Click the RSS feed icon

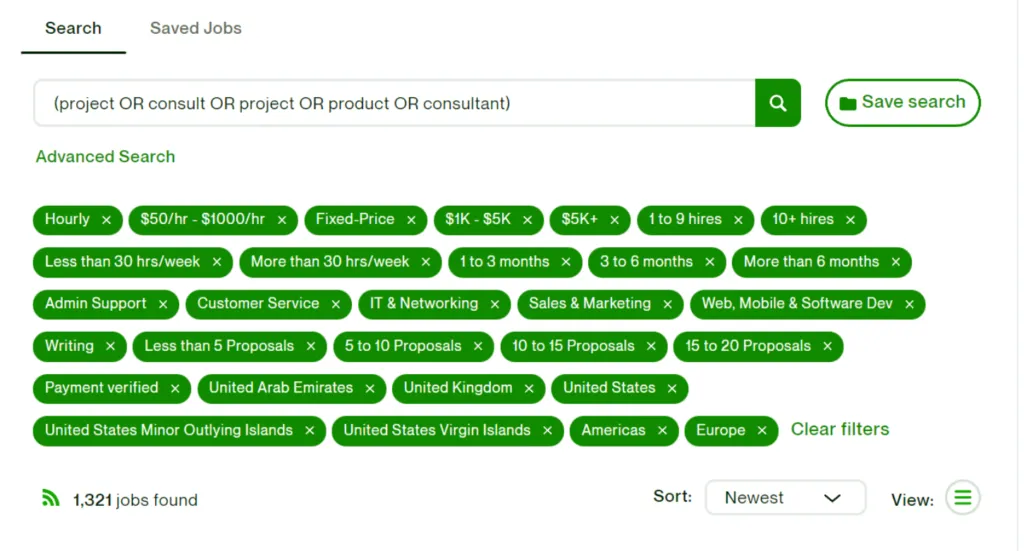click(x=50, y=498)
